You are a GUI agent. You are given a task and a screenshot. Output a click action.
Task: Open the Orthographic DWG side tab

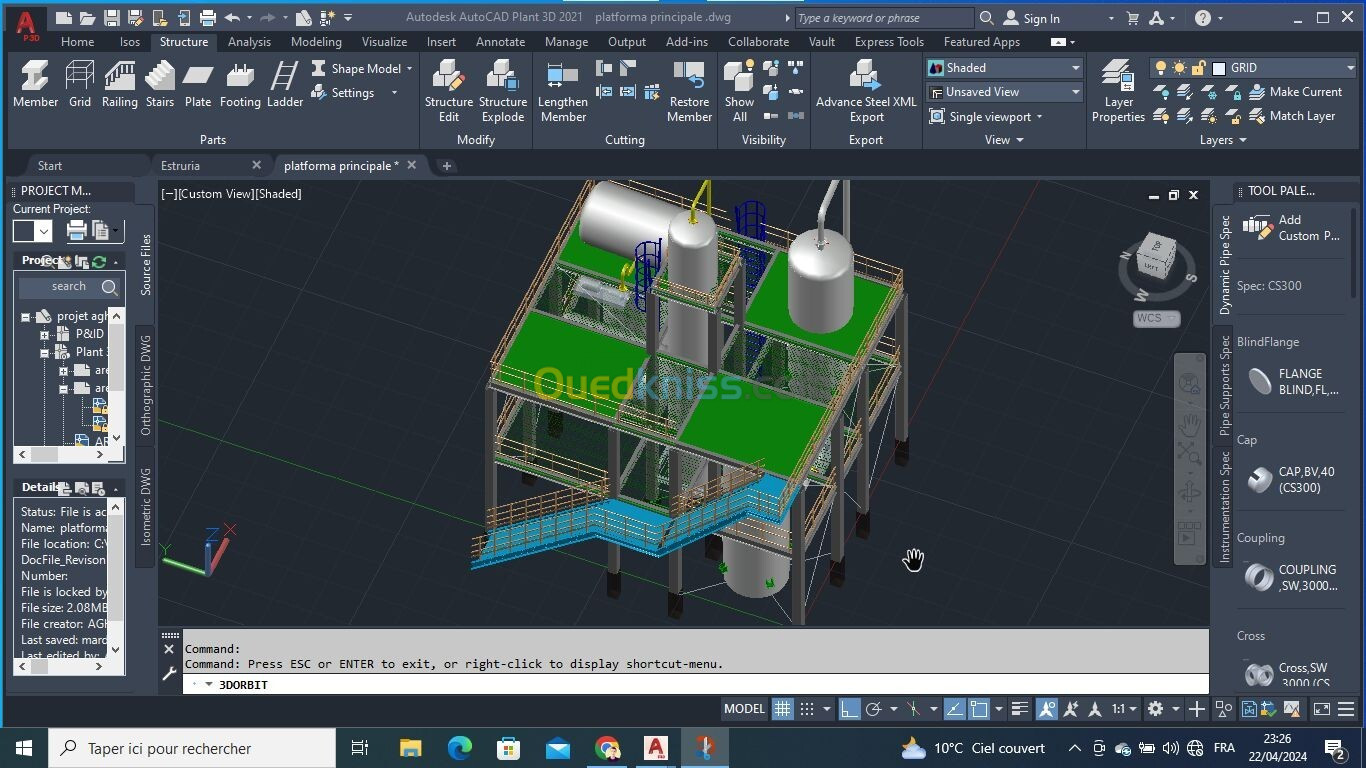pos(146,385)
